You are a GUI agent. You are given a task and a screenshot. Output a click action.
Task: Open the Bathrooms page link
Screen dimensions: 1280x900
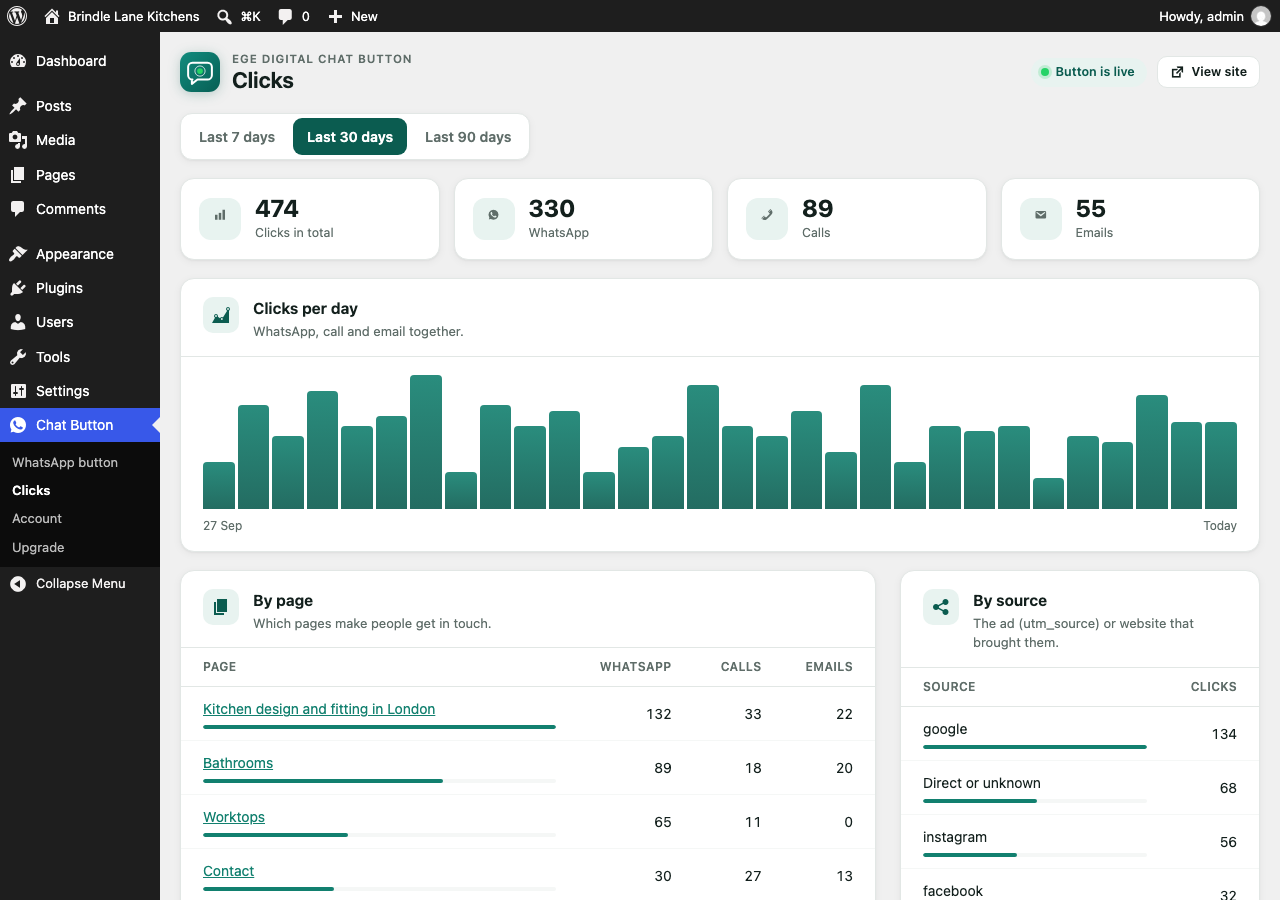[238, 763]
